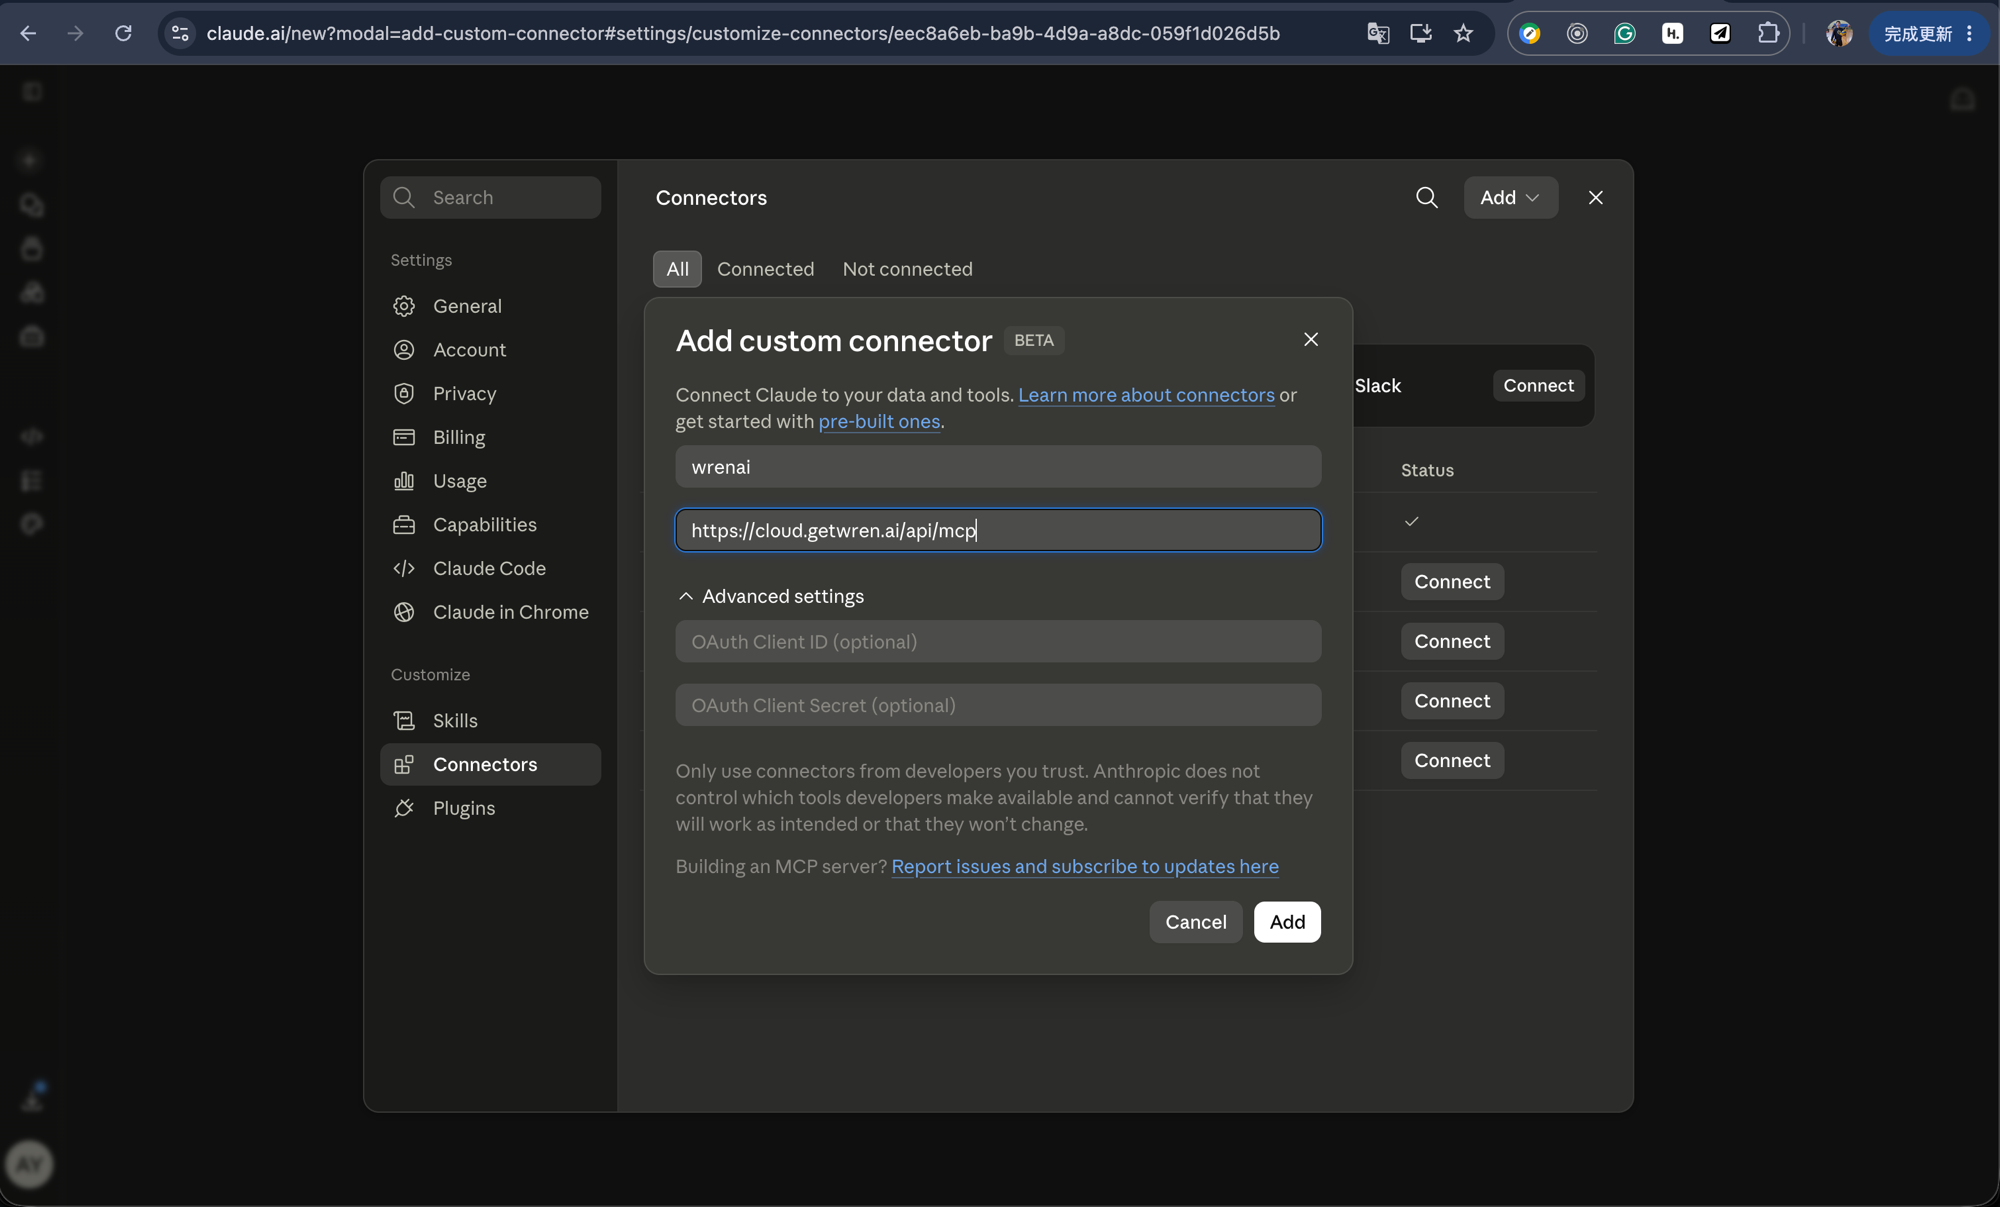This screenshot has height=1207, width=2000.
Task: Collapse the Advanced settings section
Action: click(x=770, y=596)
